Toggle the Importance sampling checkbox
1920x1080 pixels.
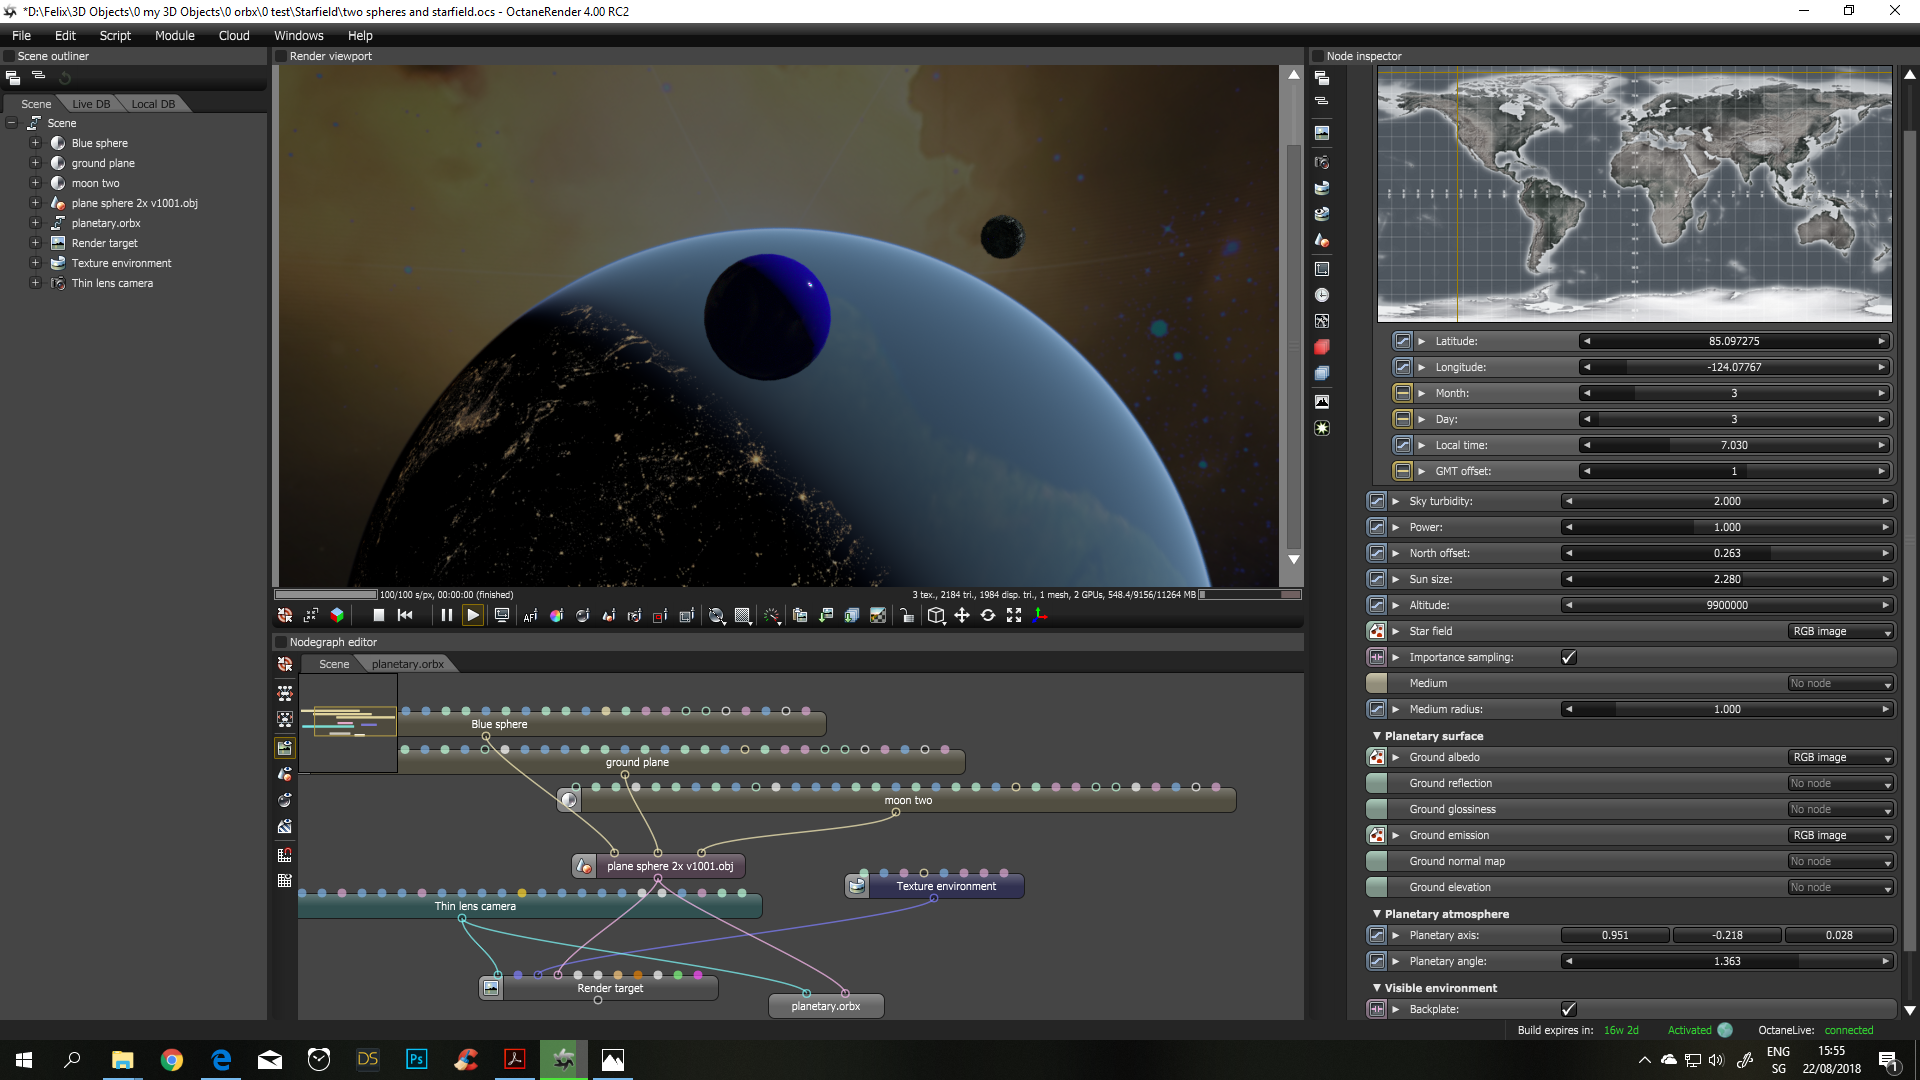[1568, 657]
